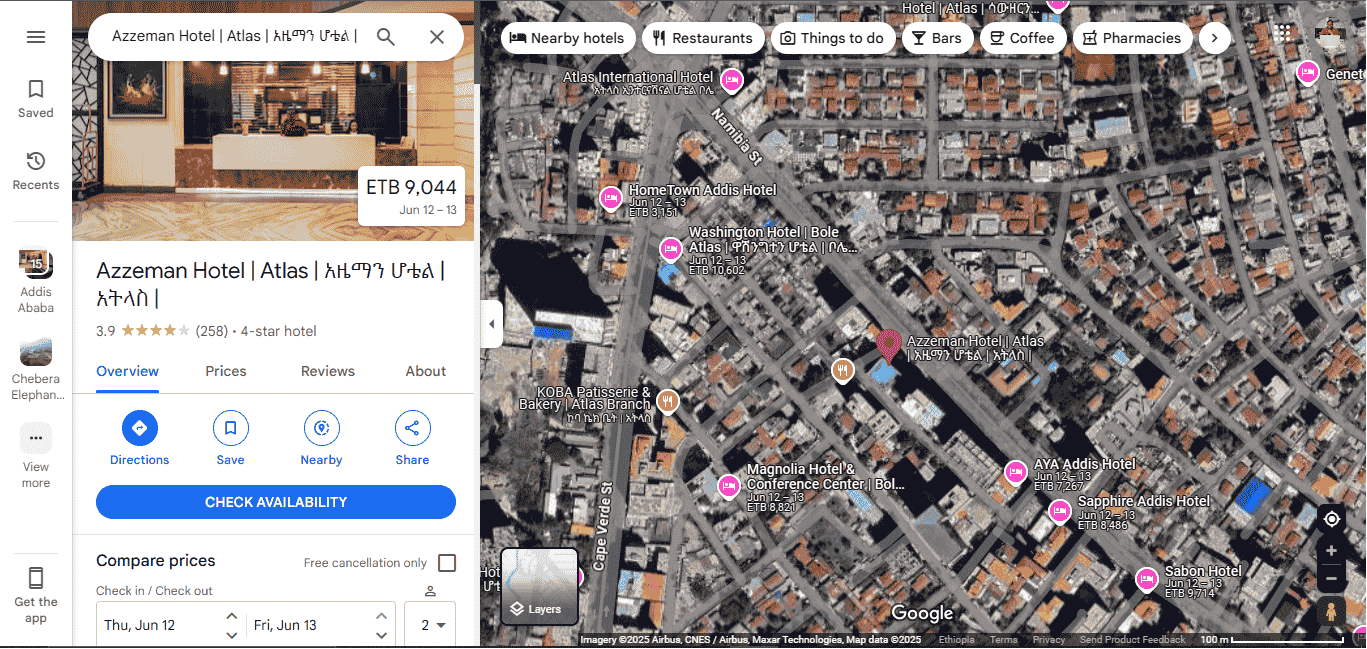Open Terms link in footer
1367x649 pixels.
(1004, 640)
